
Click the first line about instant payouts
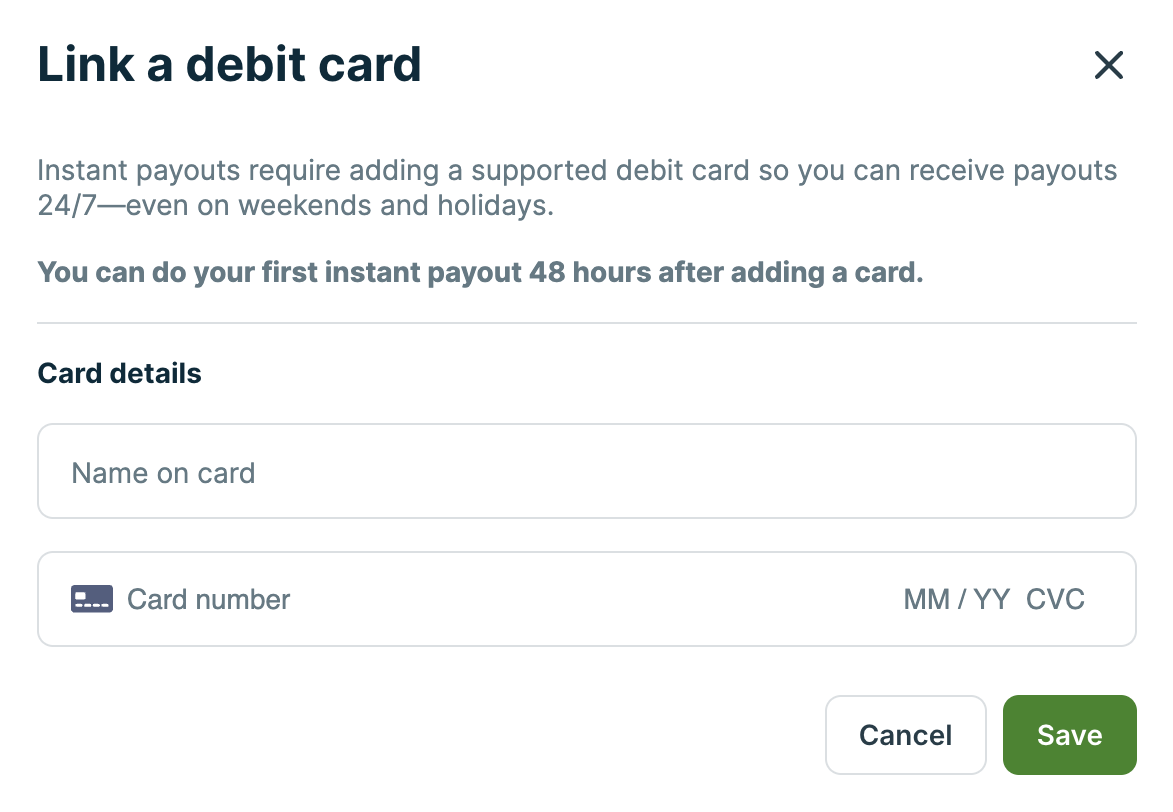(576, 170)
